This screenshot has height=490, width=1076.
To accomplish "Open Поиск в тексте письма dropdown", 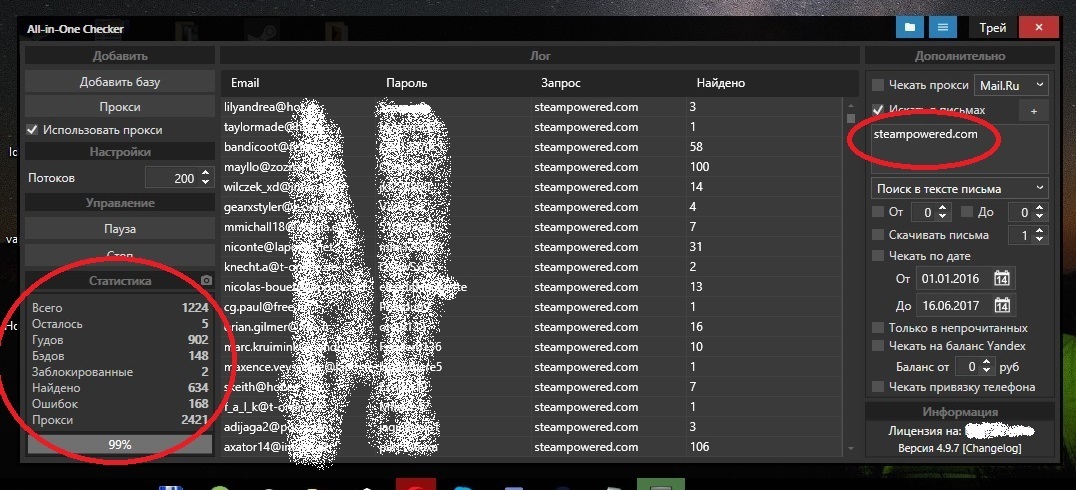I will point(960,188).
